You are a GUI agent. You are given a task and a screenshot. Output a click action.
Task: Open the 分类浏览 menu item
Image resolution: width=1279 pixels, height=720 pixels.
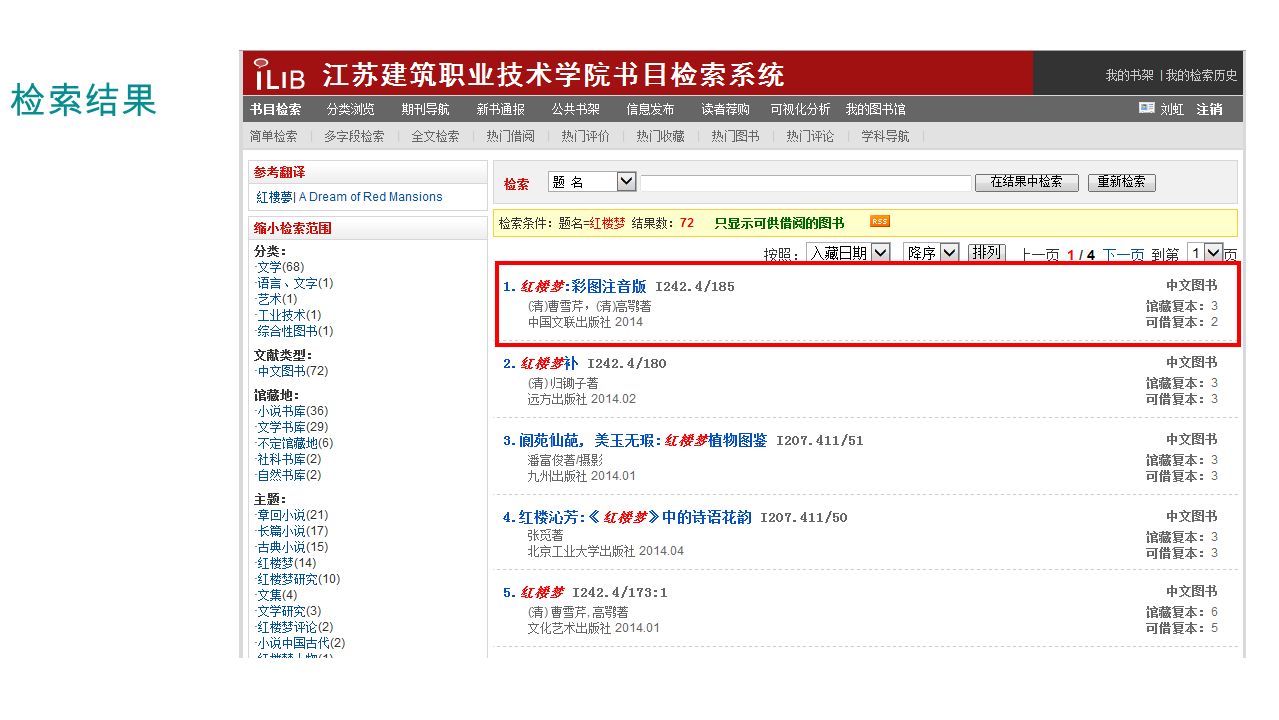click(x=351, y=109)
